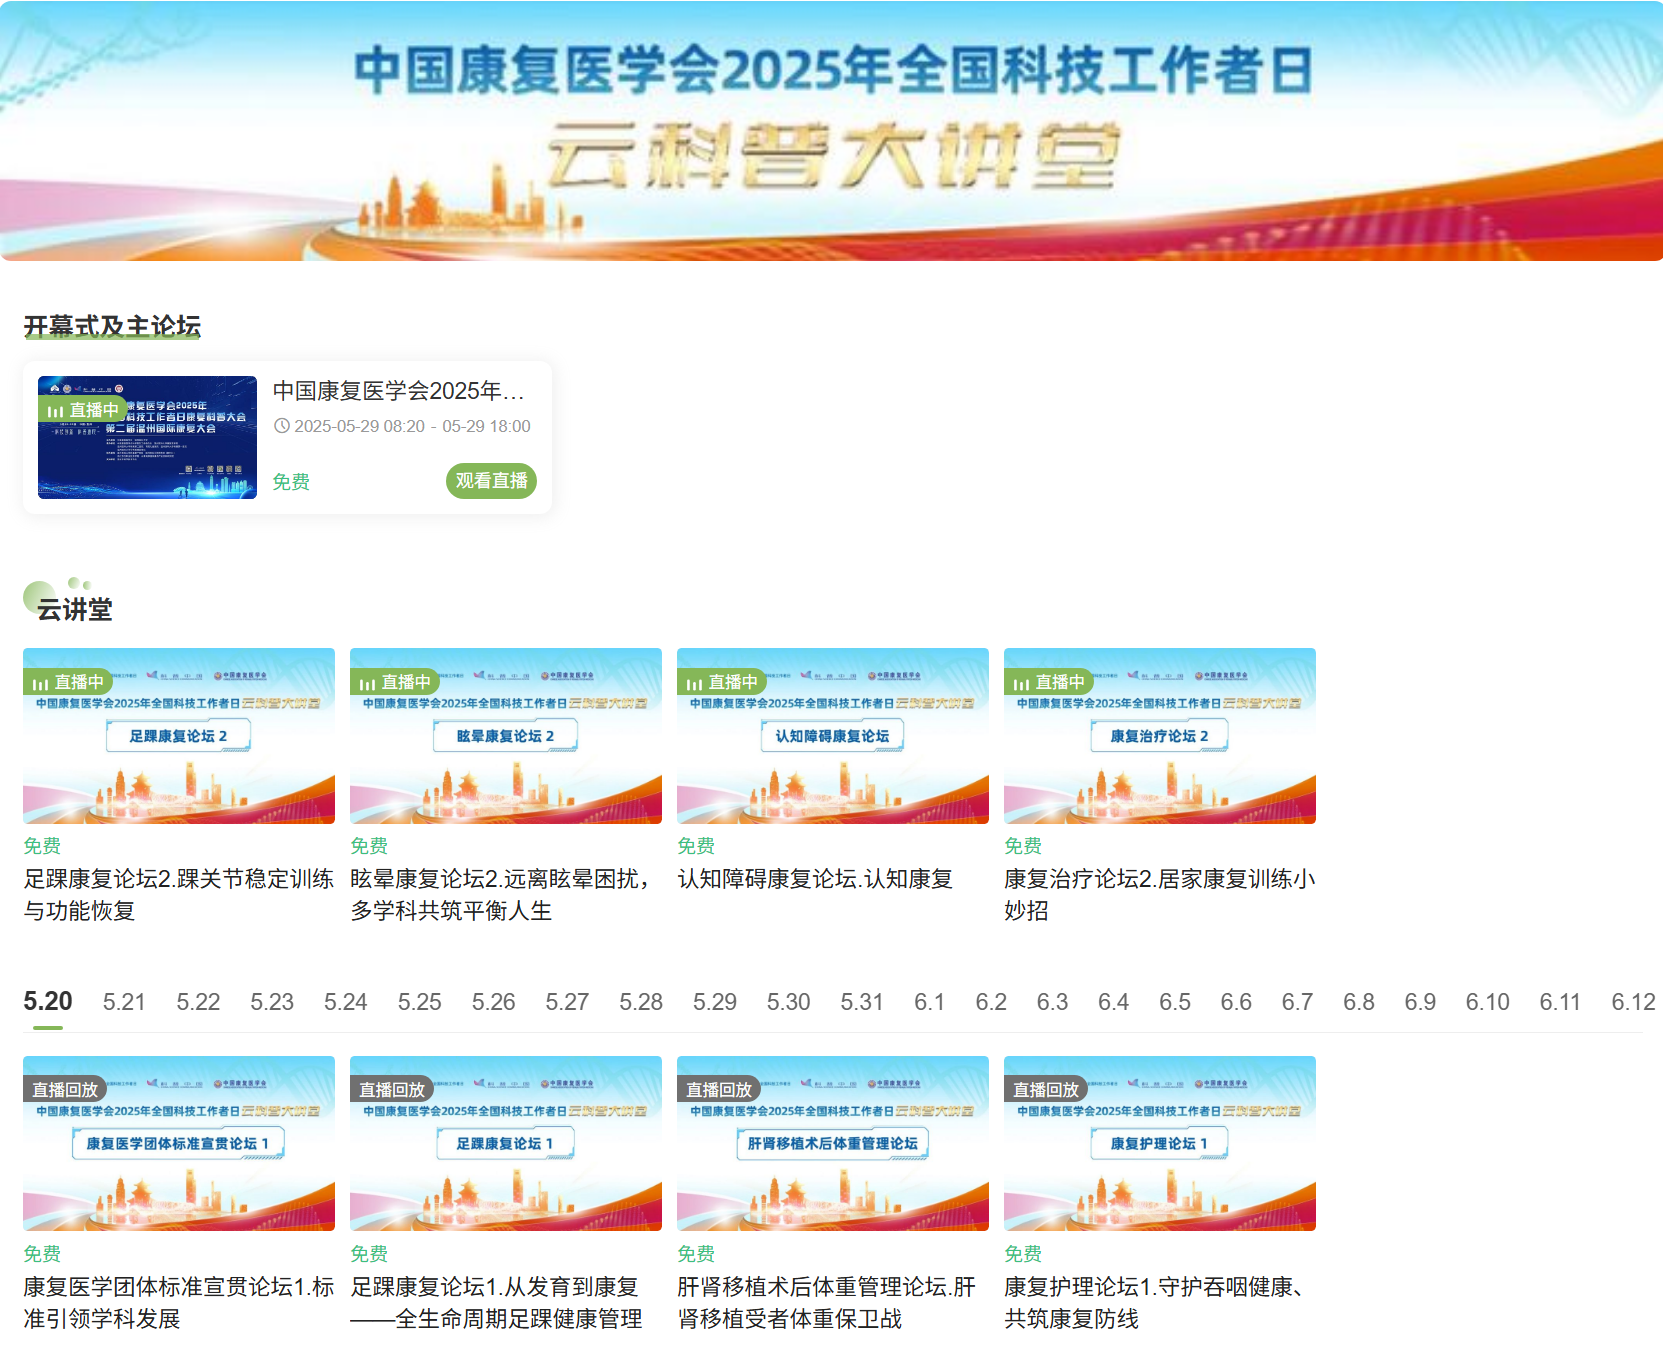
Task: Open 康复治疗论坛2 居家康复训练小妙招 title
Action: (x=1159, y=894)
